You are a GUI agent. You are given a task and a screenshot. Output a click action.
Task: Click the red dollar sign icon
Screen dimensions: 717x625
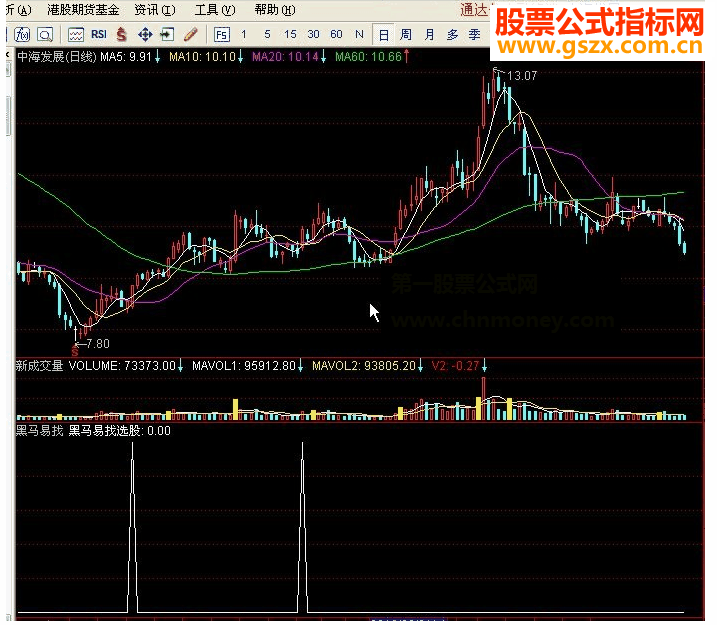tap(121, 34)
